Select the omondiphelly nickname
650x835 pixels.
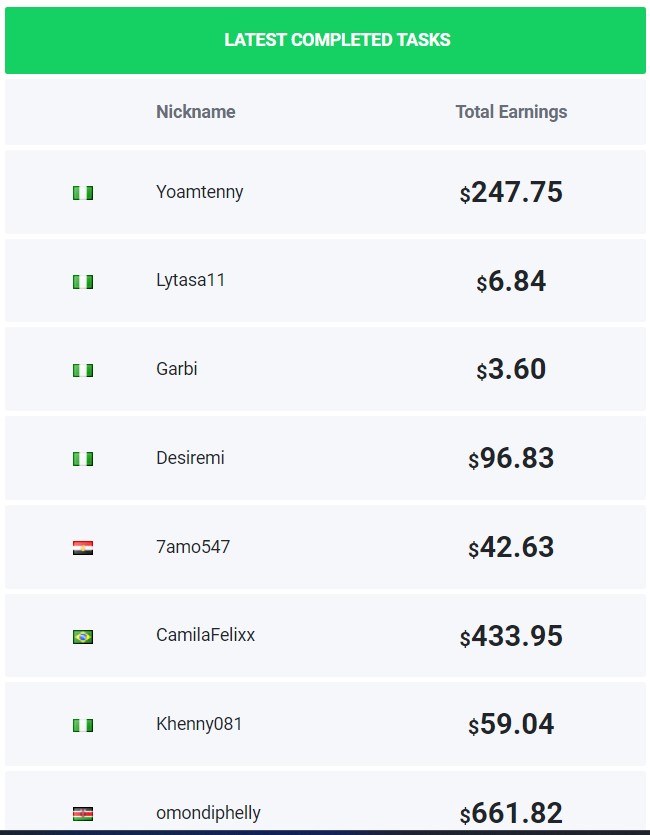[x=208, y=813]
